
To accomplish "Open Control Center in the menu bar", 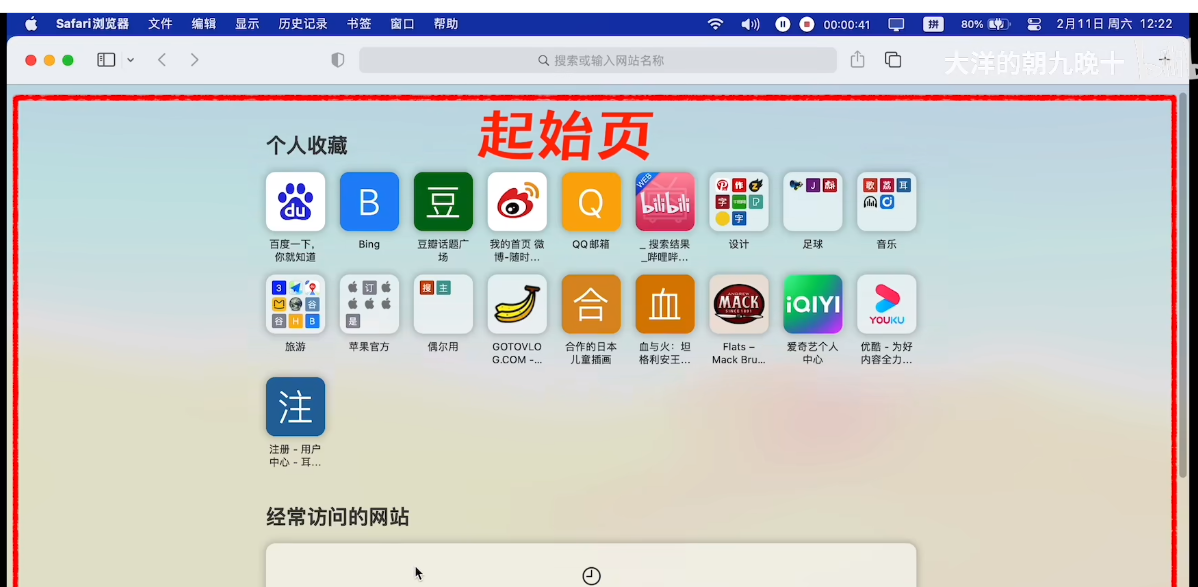I will point(1034,24).
